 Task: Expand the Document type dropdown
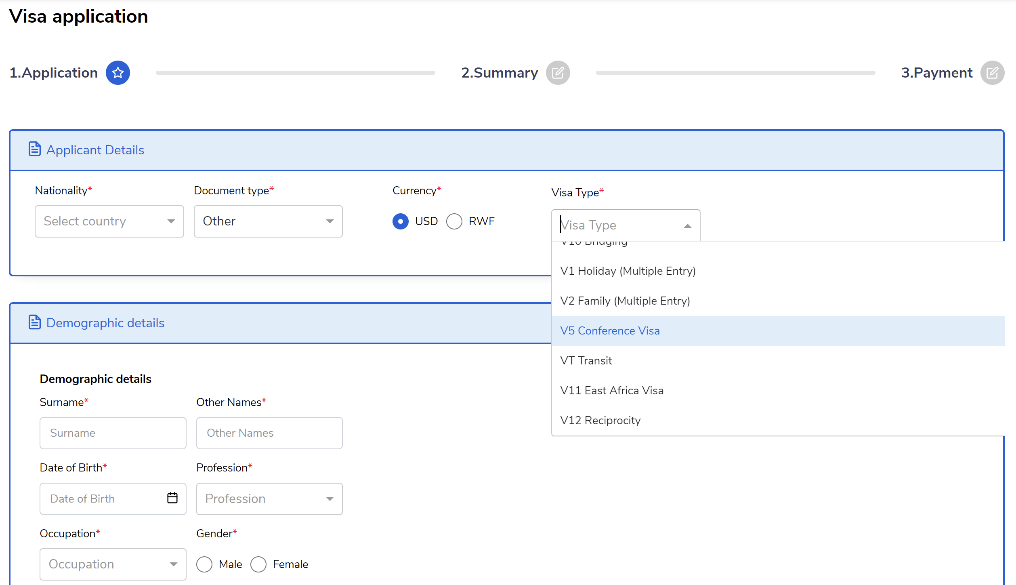click(x=268, y=221)
